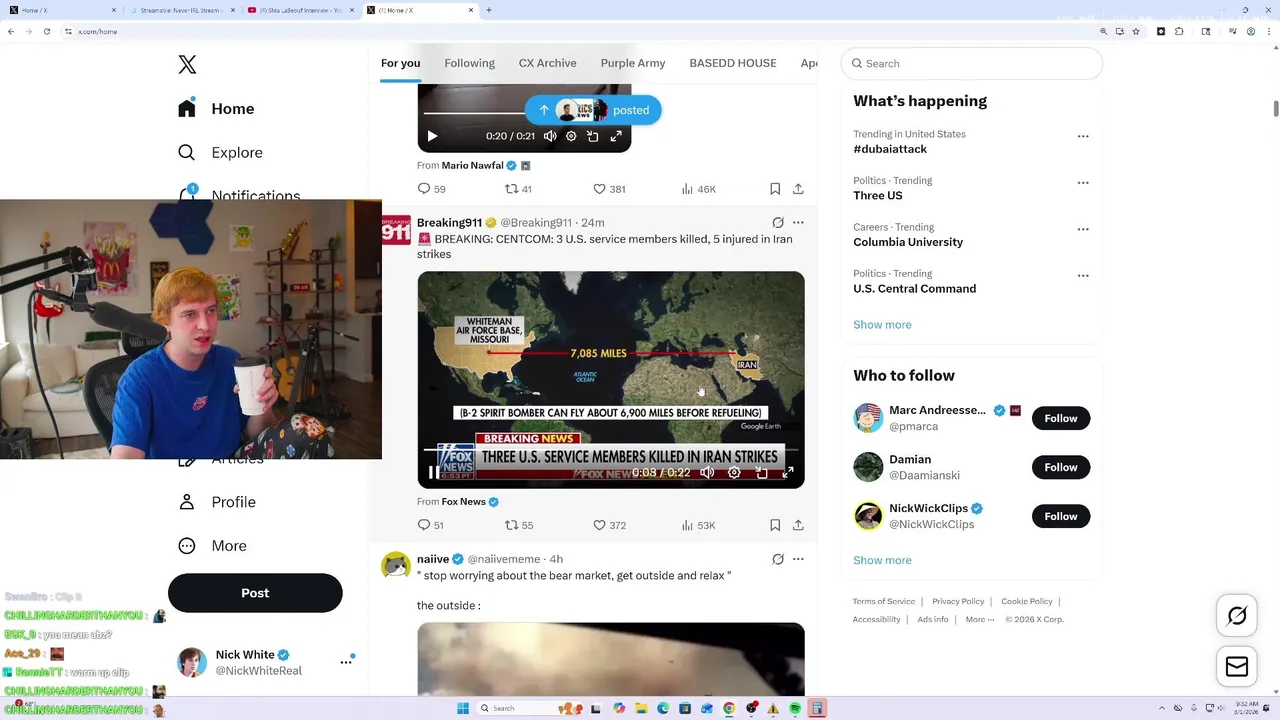
Task: Seek the Fox News video progress bar
Action: [x=611, y=450]
